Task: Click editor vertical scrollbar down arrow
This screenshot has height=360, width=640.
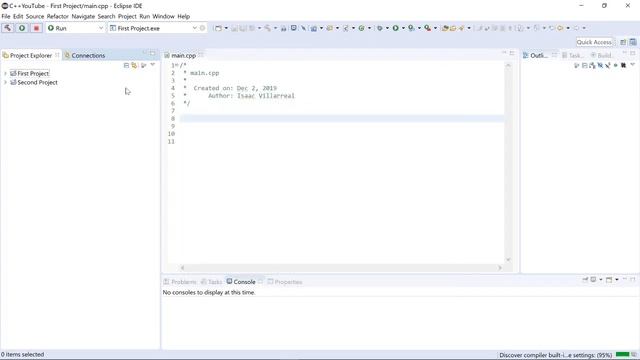Action: (x=508, y=260)
